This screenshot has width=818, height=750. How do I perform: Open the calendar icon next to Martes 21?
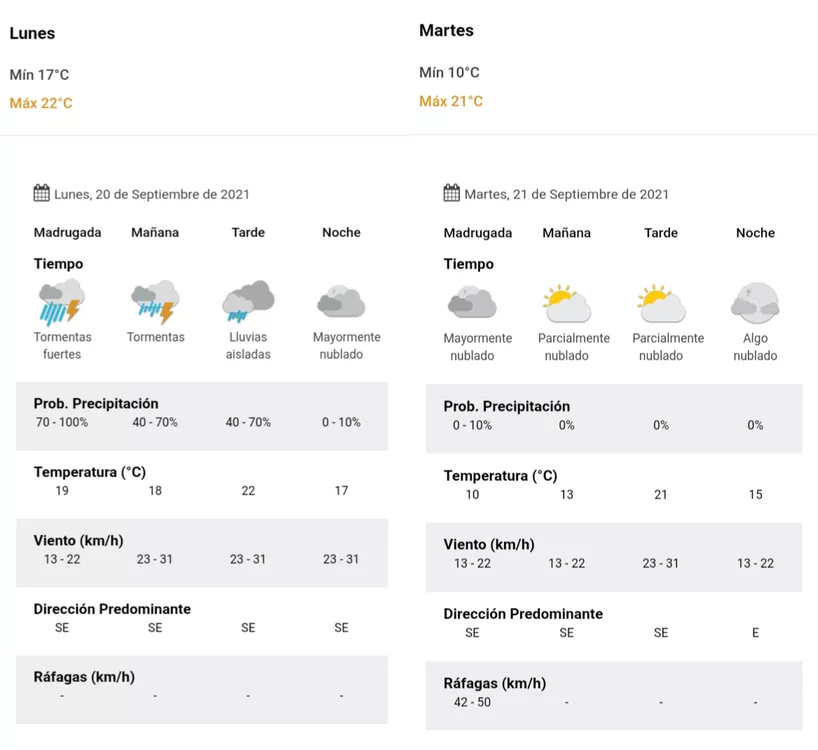click(452, 192)
